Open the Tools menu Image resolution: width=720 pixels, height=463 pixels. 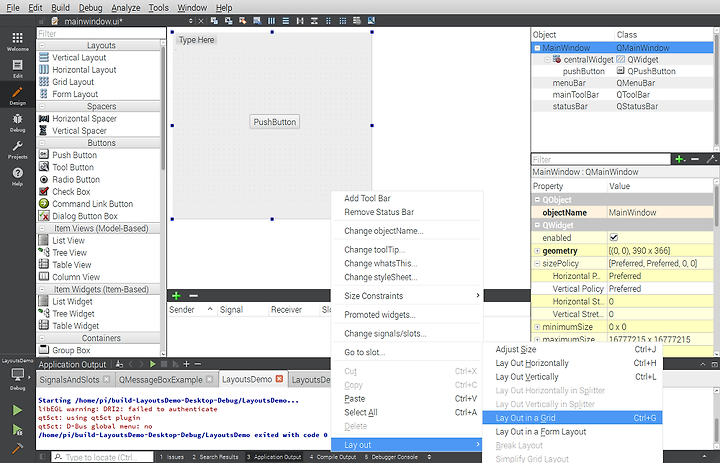158,7
